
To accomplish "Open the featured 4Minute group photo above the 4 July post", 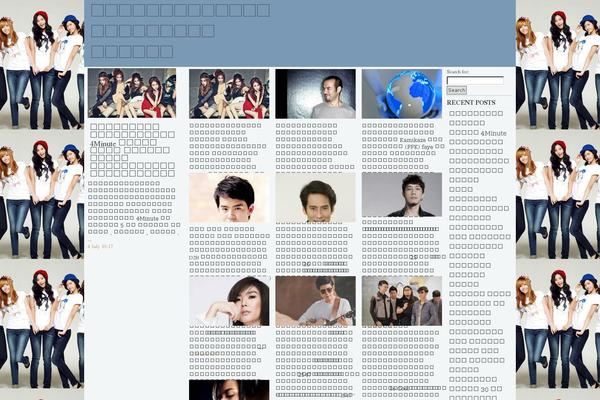I will tap(132, 93).
